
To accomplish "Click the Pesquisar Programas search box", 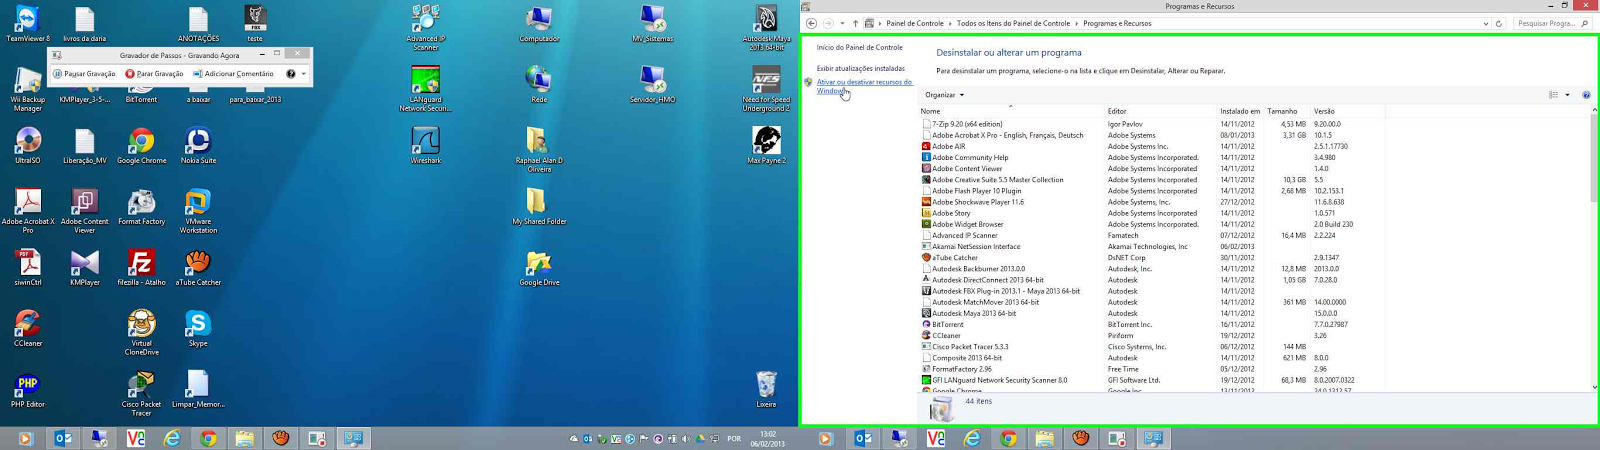I will [x=1551, y=23].
